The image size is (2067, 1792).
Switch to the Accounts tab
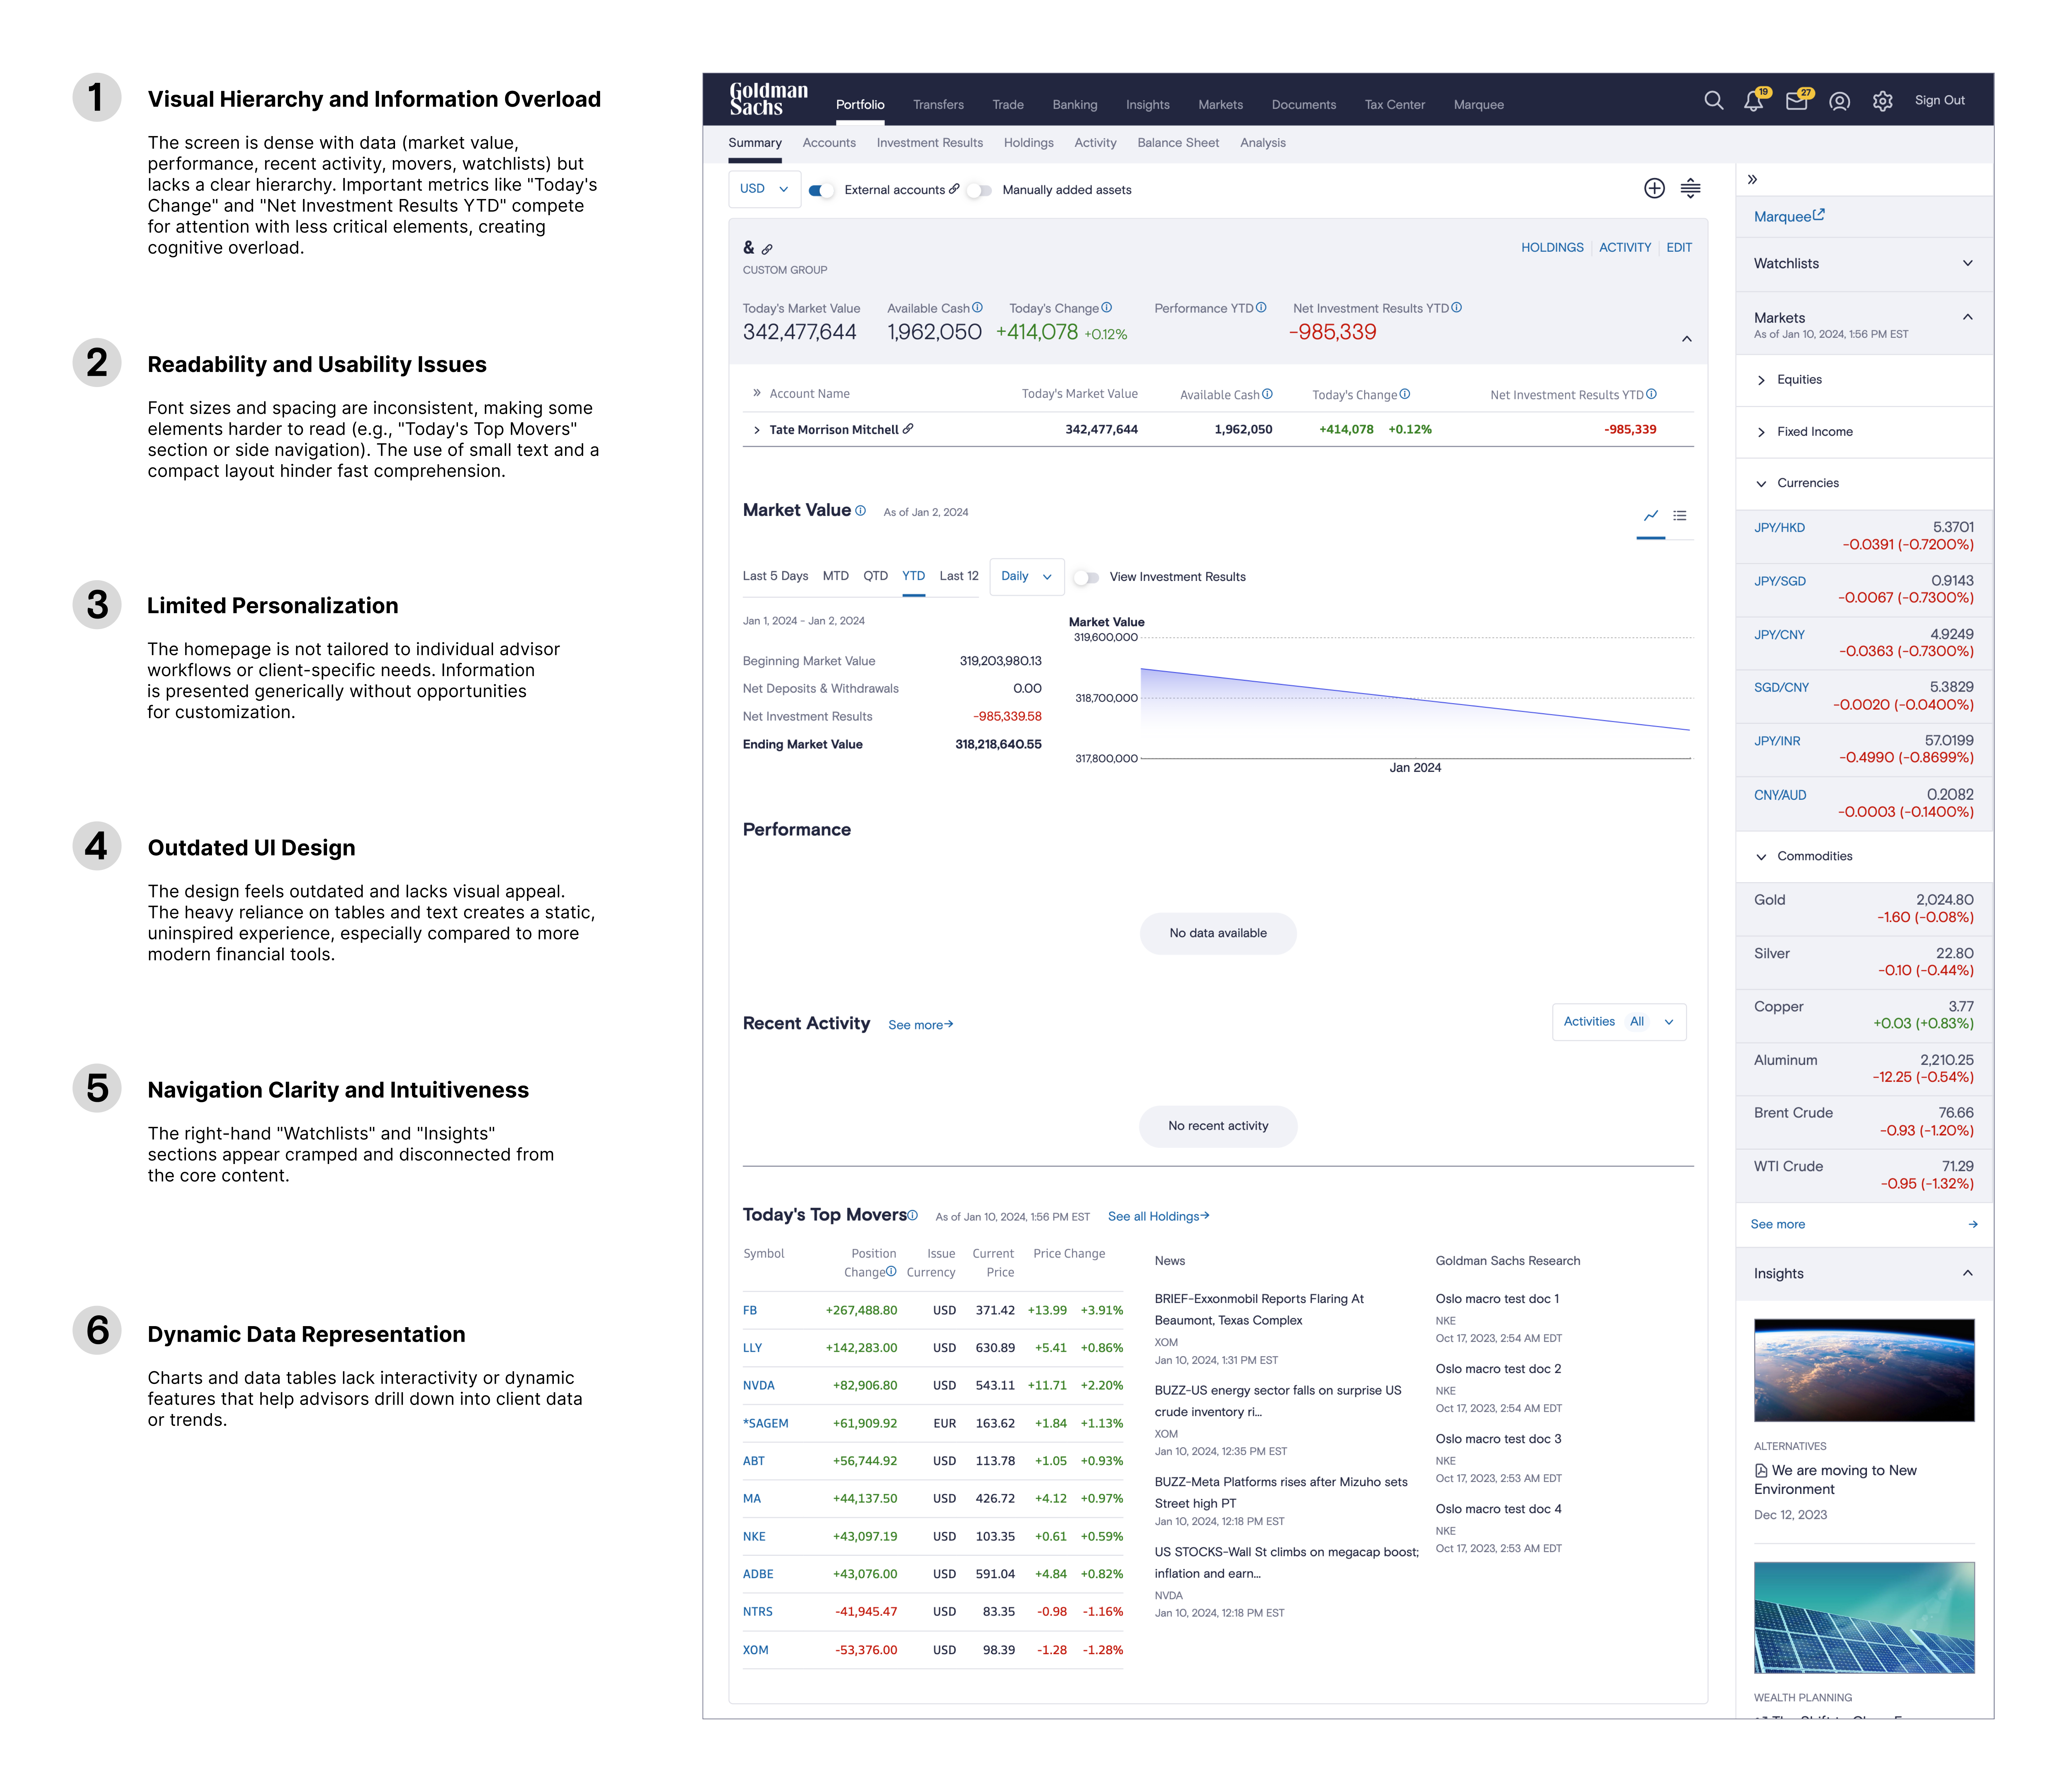829,143
